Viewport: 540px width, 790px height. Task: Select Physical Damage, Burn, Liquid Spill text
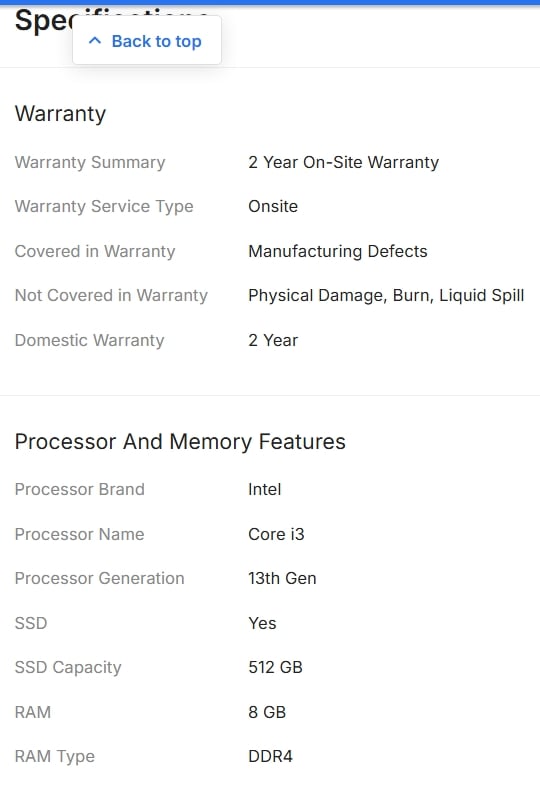[386, 295]
